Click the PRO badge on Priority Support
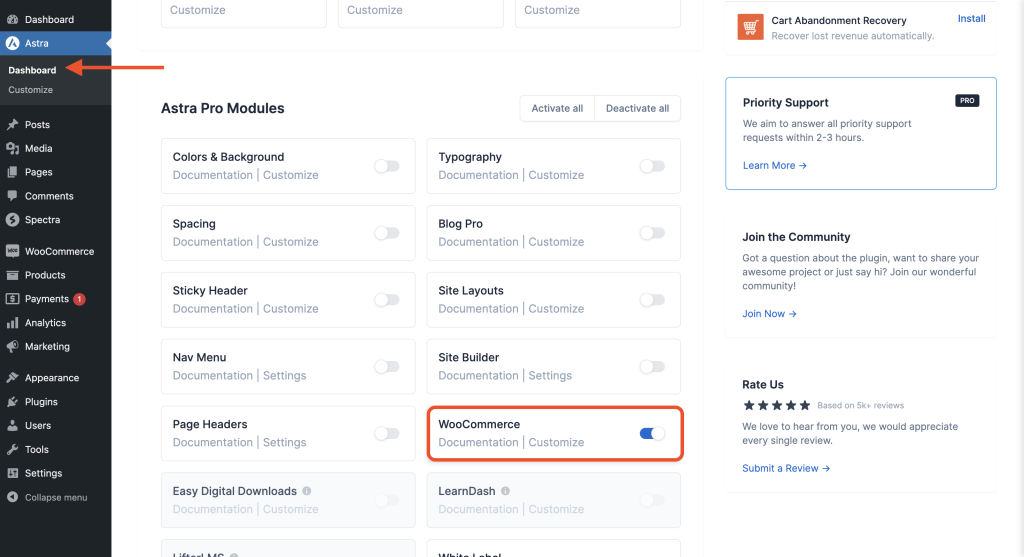This screenshot has width=1024, height=557. click(x=967, y=101)
